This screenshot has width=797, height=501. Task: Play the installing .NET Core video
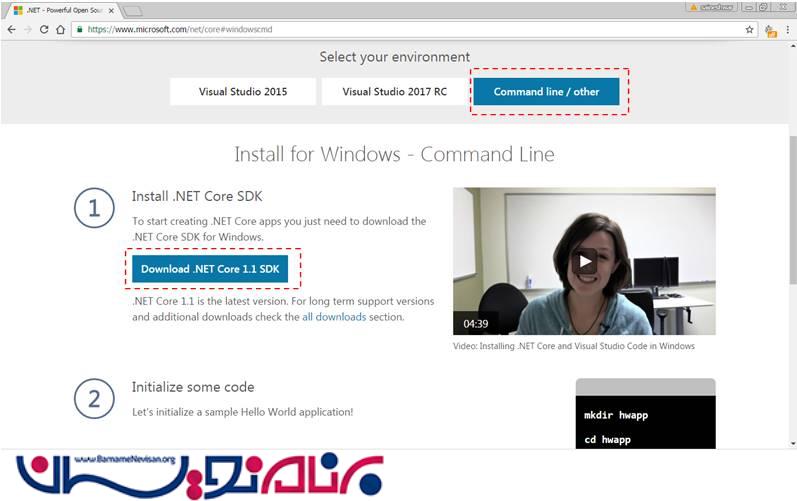pos(585,262)
